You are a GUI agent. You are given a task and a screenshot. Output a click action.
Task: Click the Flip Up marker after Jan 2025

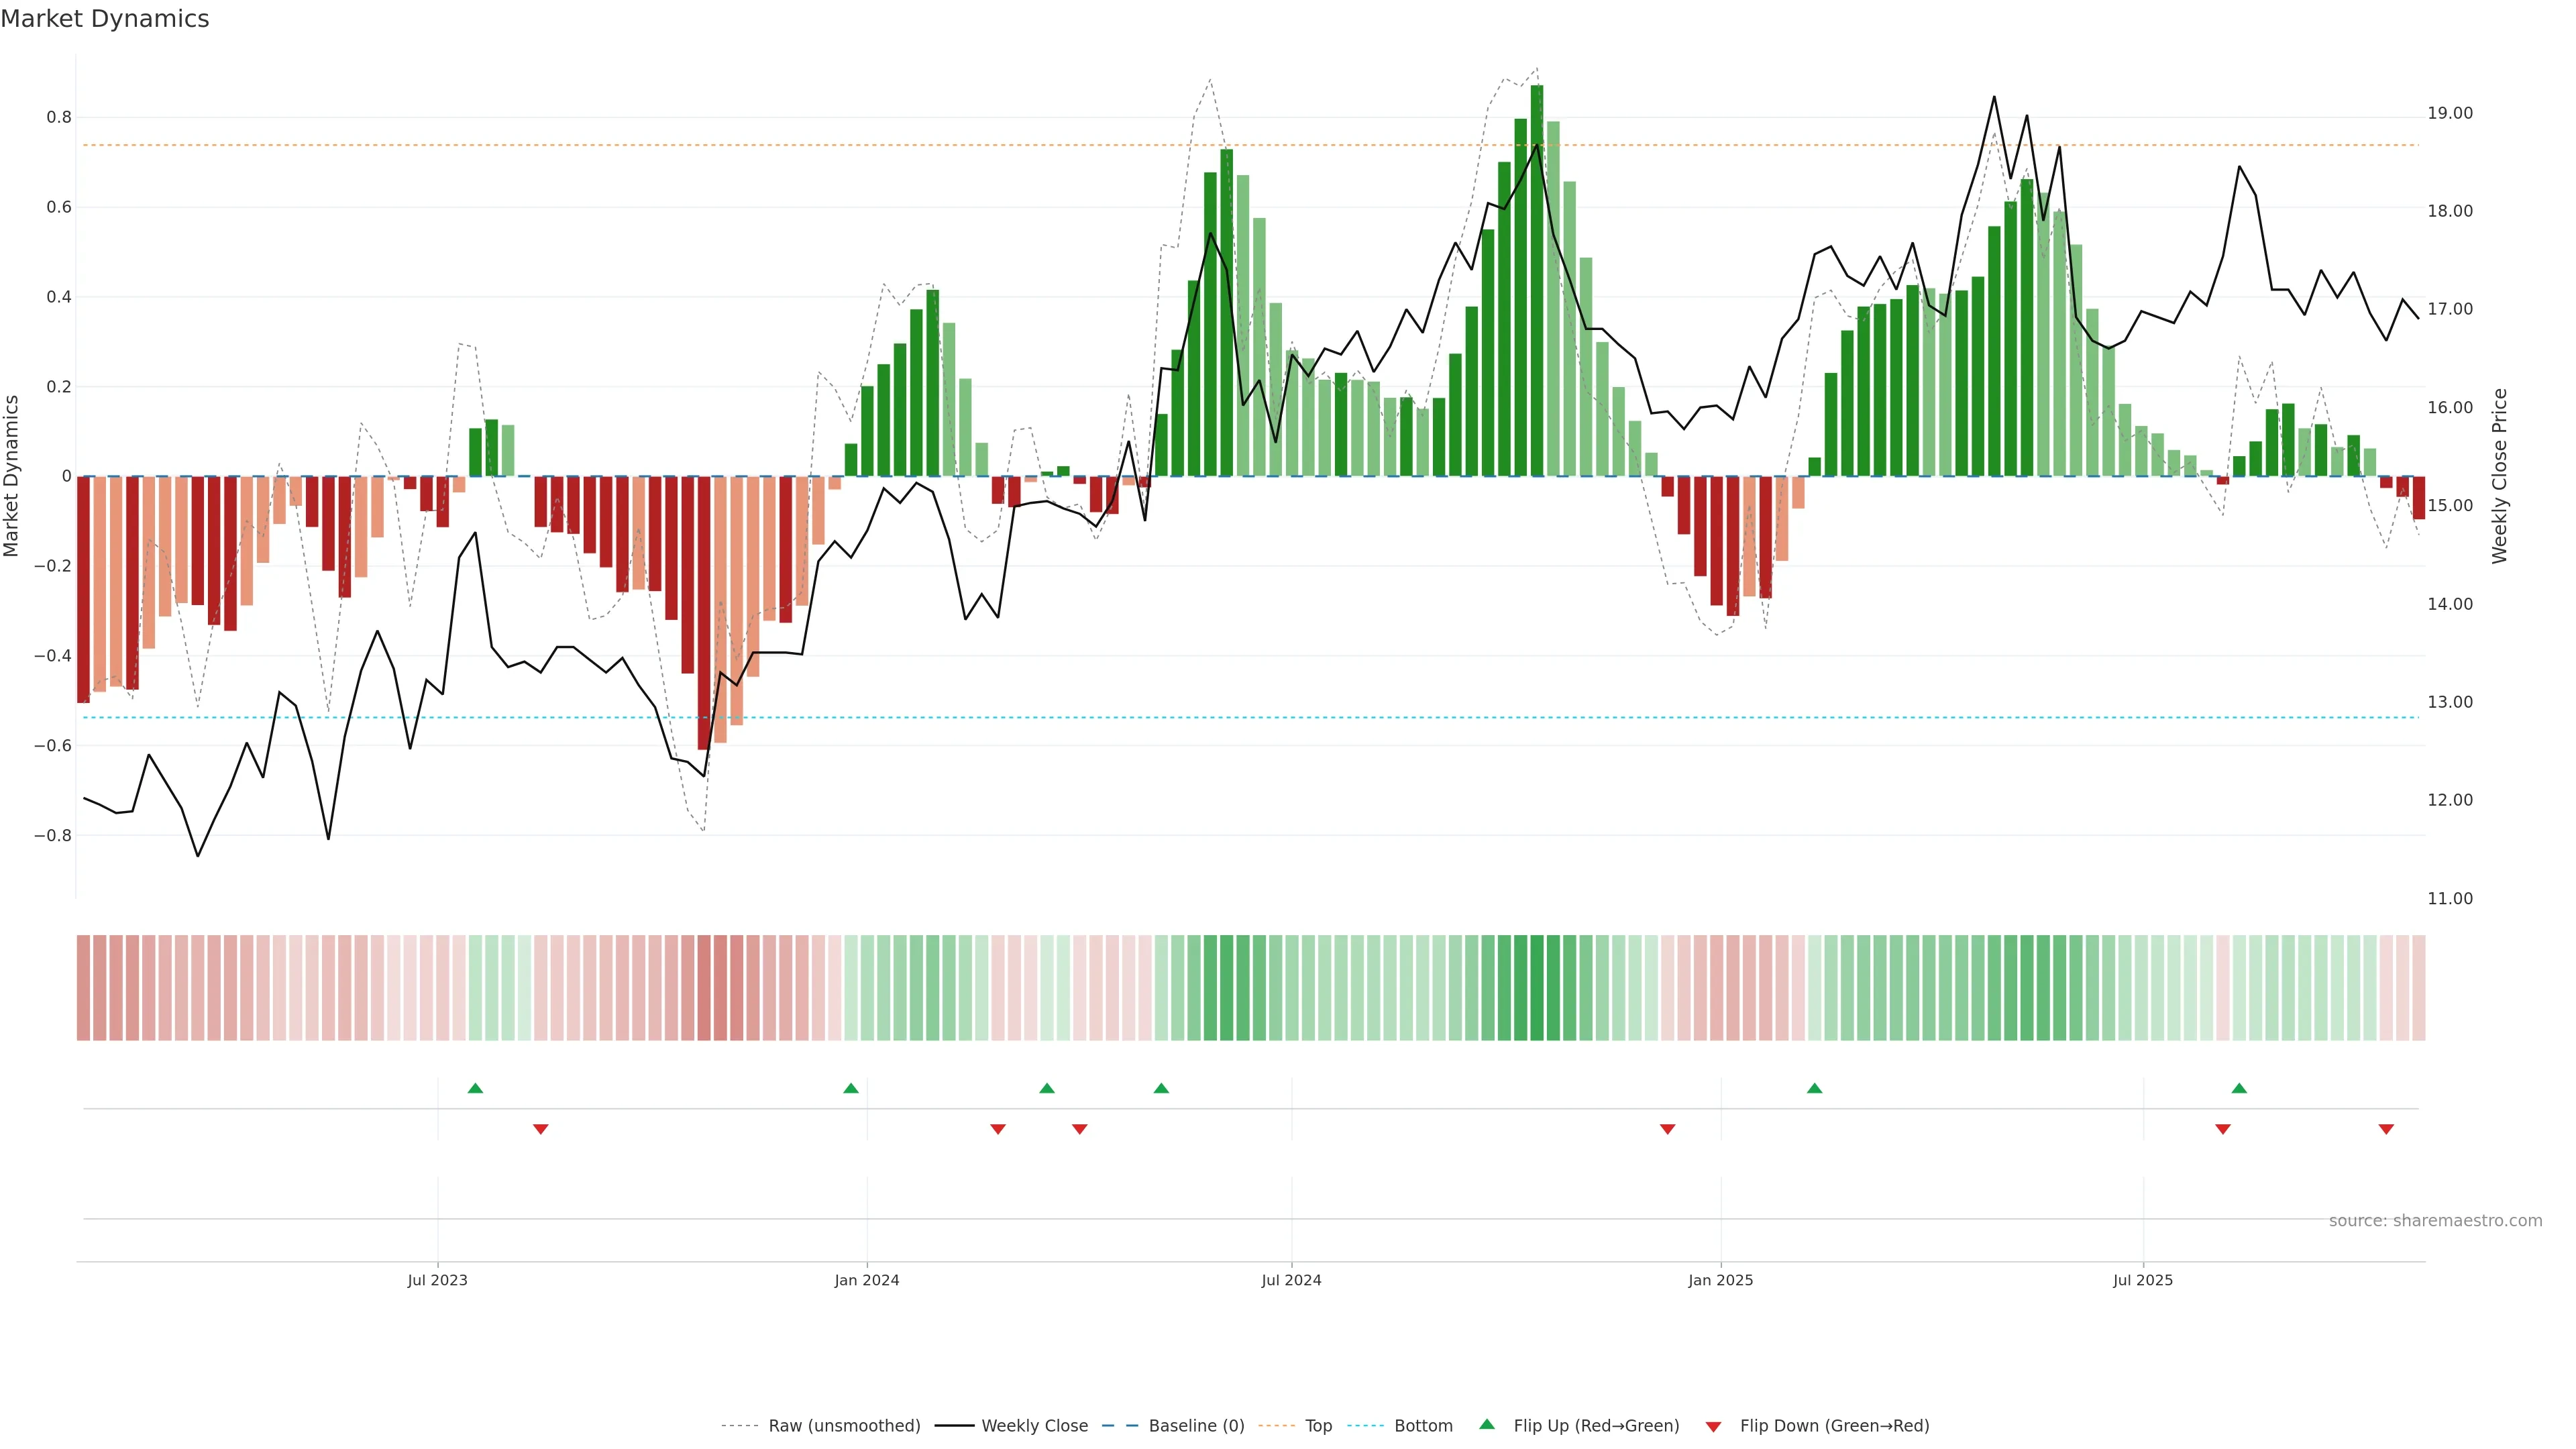1814,1088
